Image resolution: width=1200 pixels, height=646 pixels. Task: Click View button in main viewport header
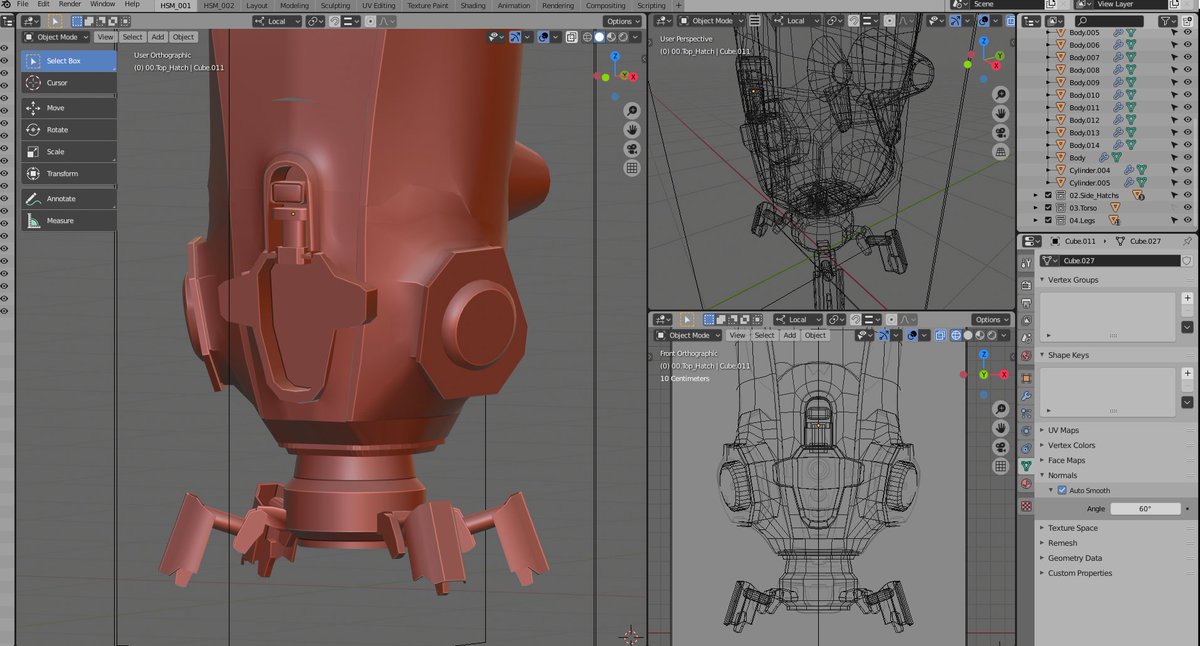(105, 37)
